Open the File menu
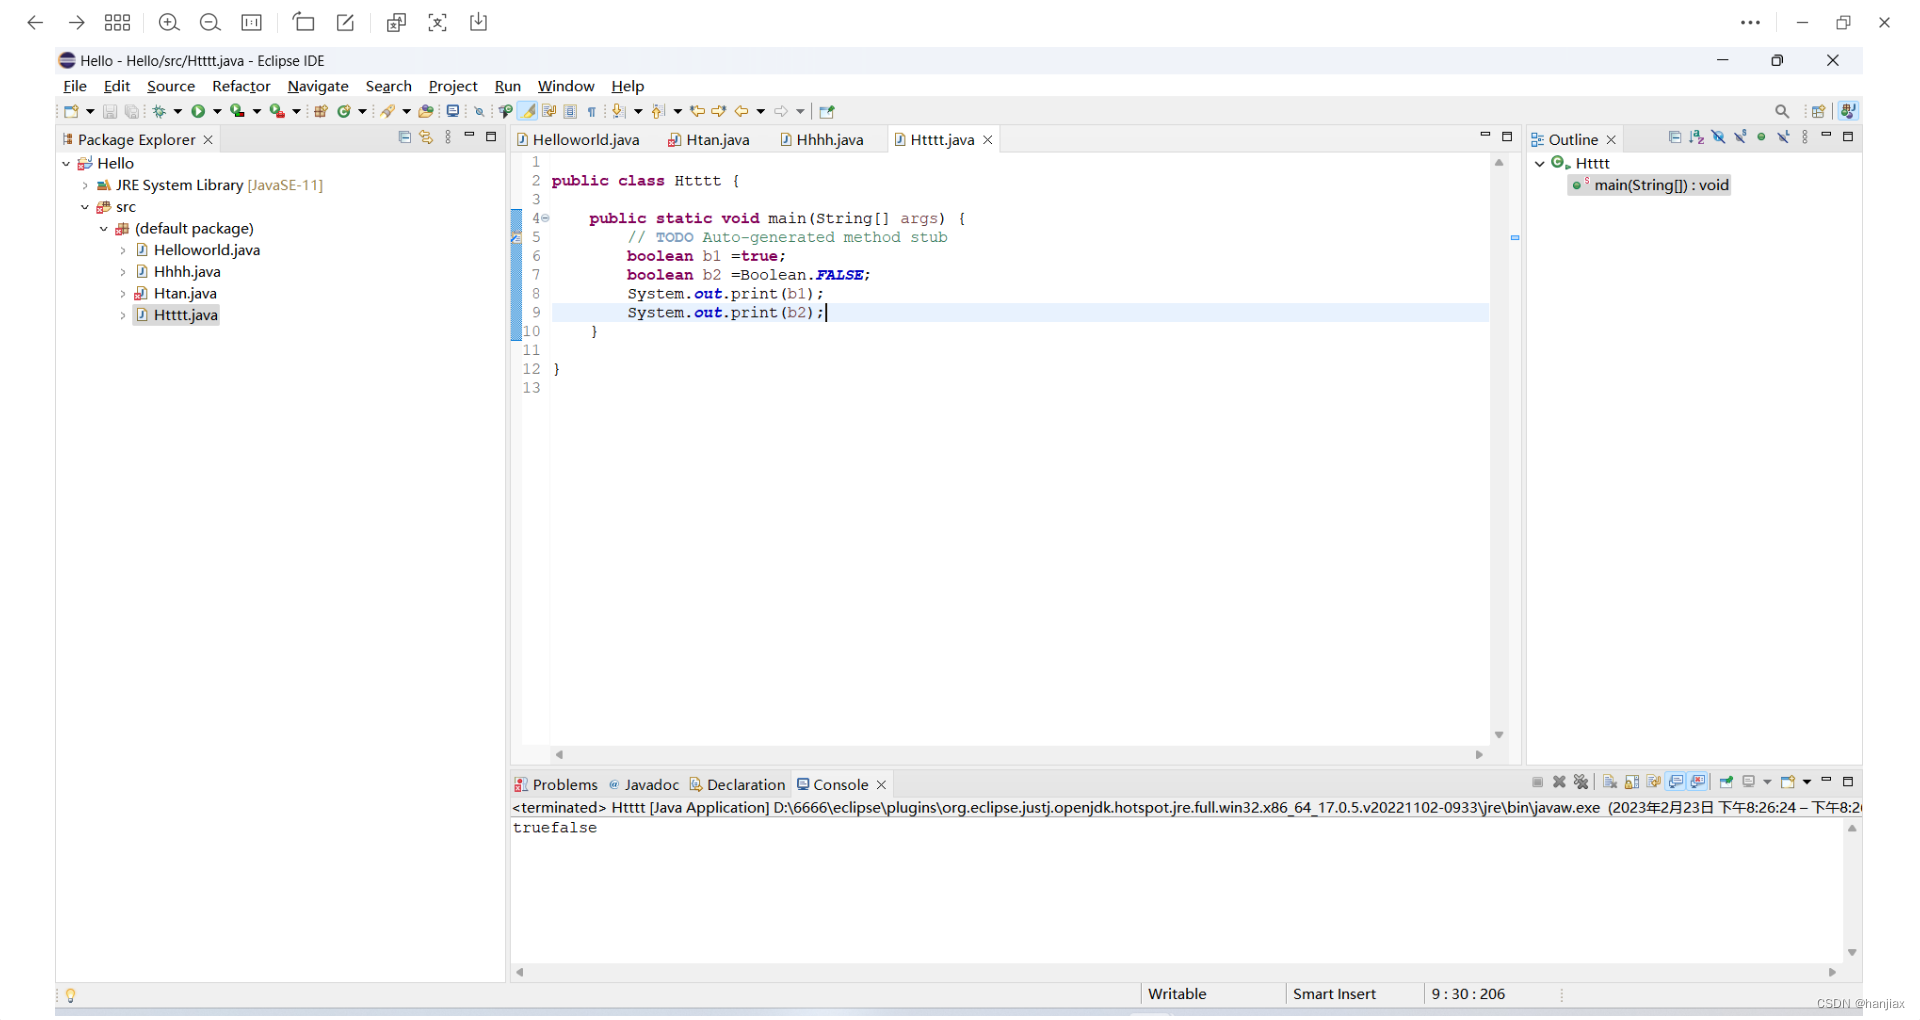Screen dimensions: 1920x1020 tap(75, 86)
